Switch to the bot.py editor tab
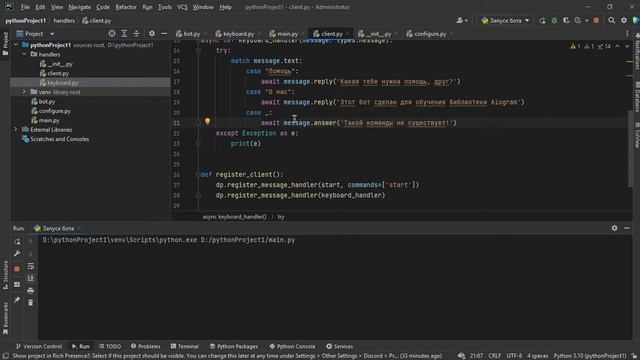This screenshot has height=360, width=640. point(191,34)
